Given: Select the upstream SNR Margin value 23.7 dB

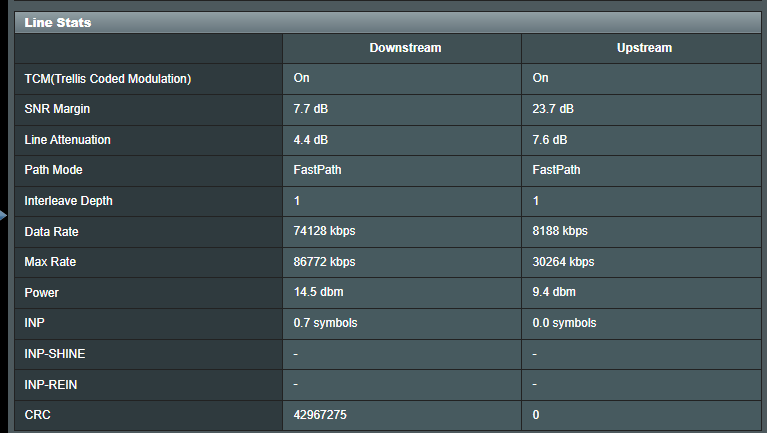Looking at the screenshot, I should [x=553, y=109].
